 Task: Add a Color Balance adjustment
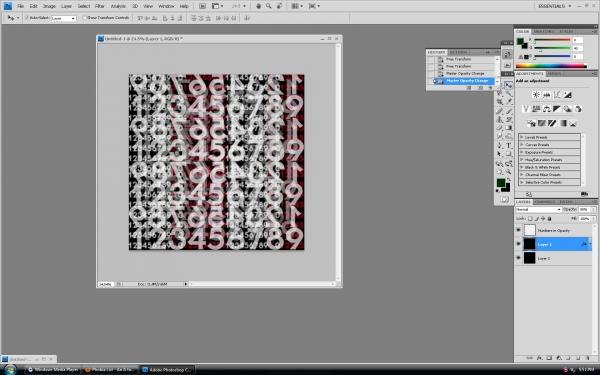point(547,109)
